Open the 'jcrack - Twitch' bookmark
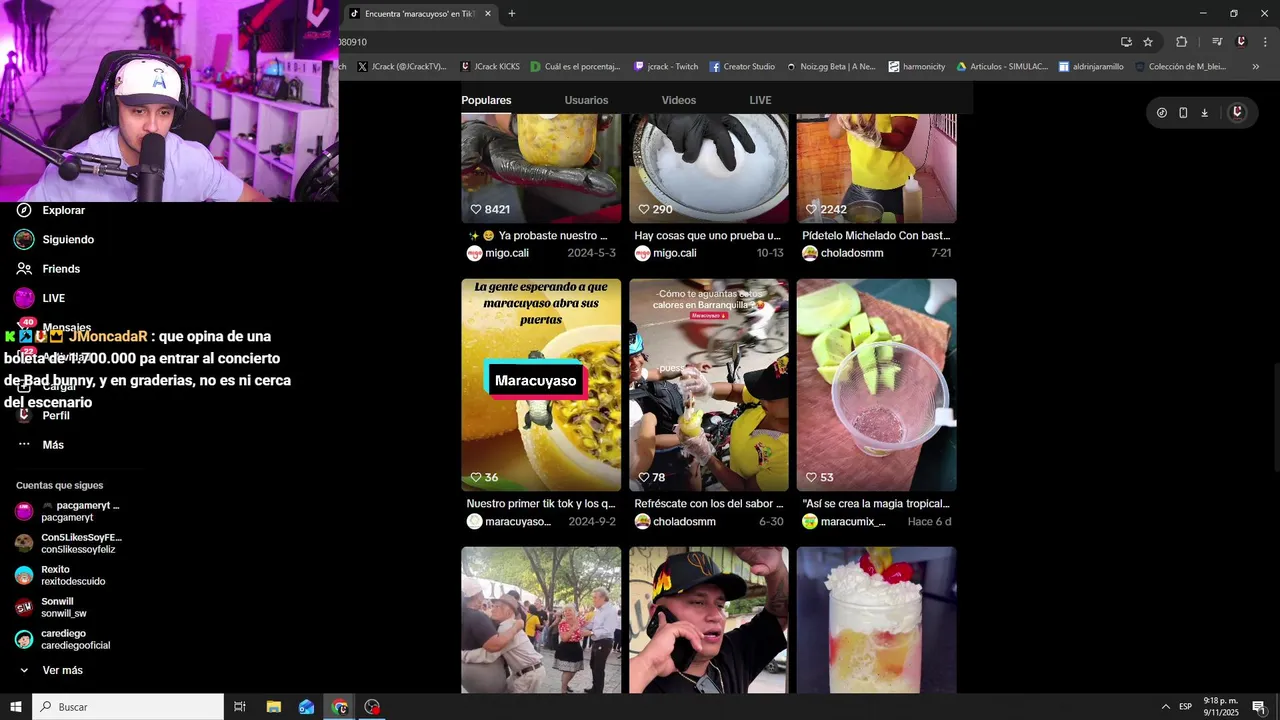 [666, 67]
